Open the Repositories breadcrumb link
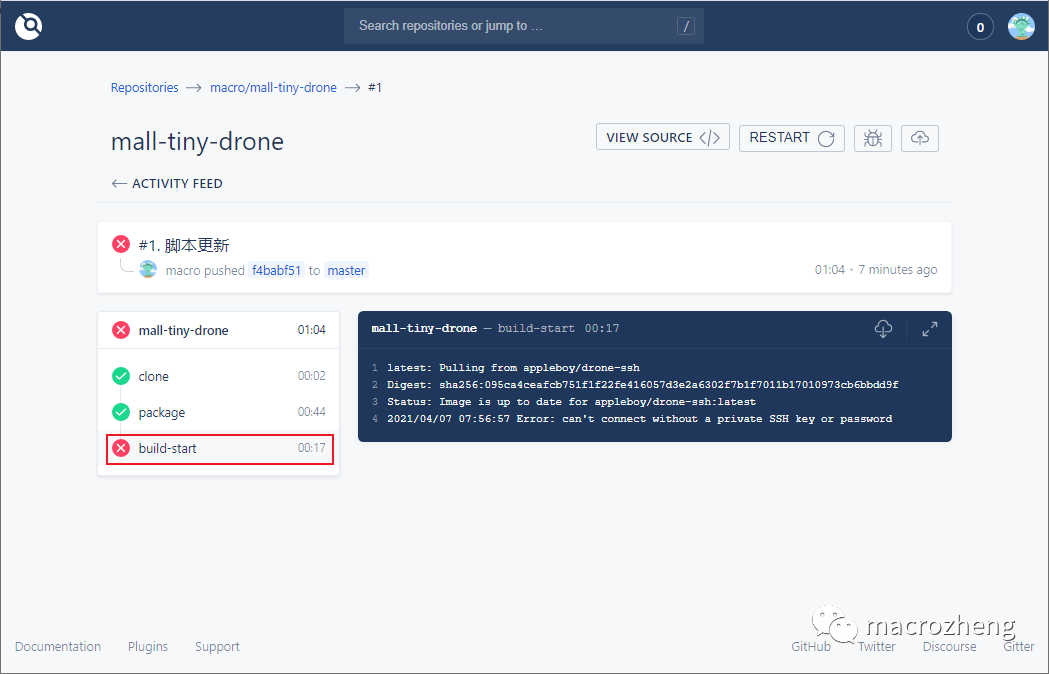This screenshot has width=1049, height=674. pyautogui.click(x=144, y=87)
